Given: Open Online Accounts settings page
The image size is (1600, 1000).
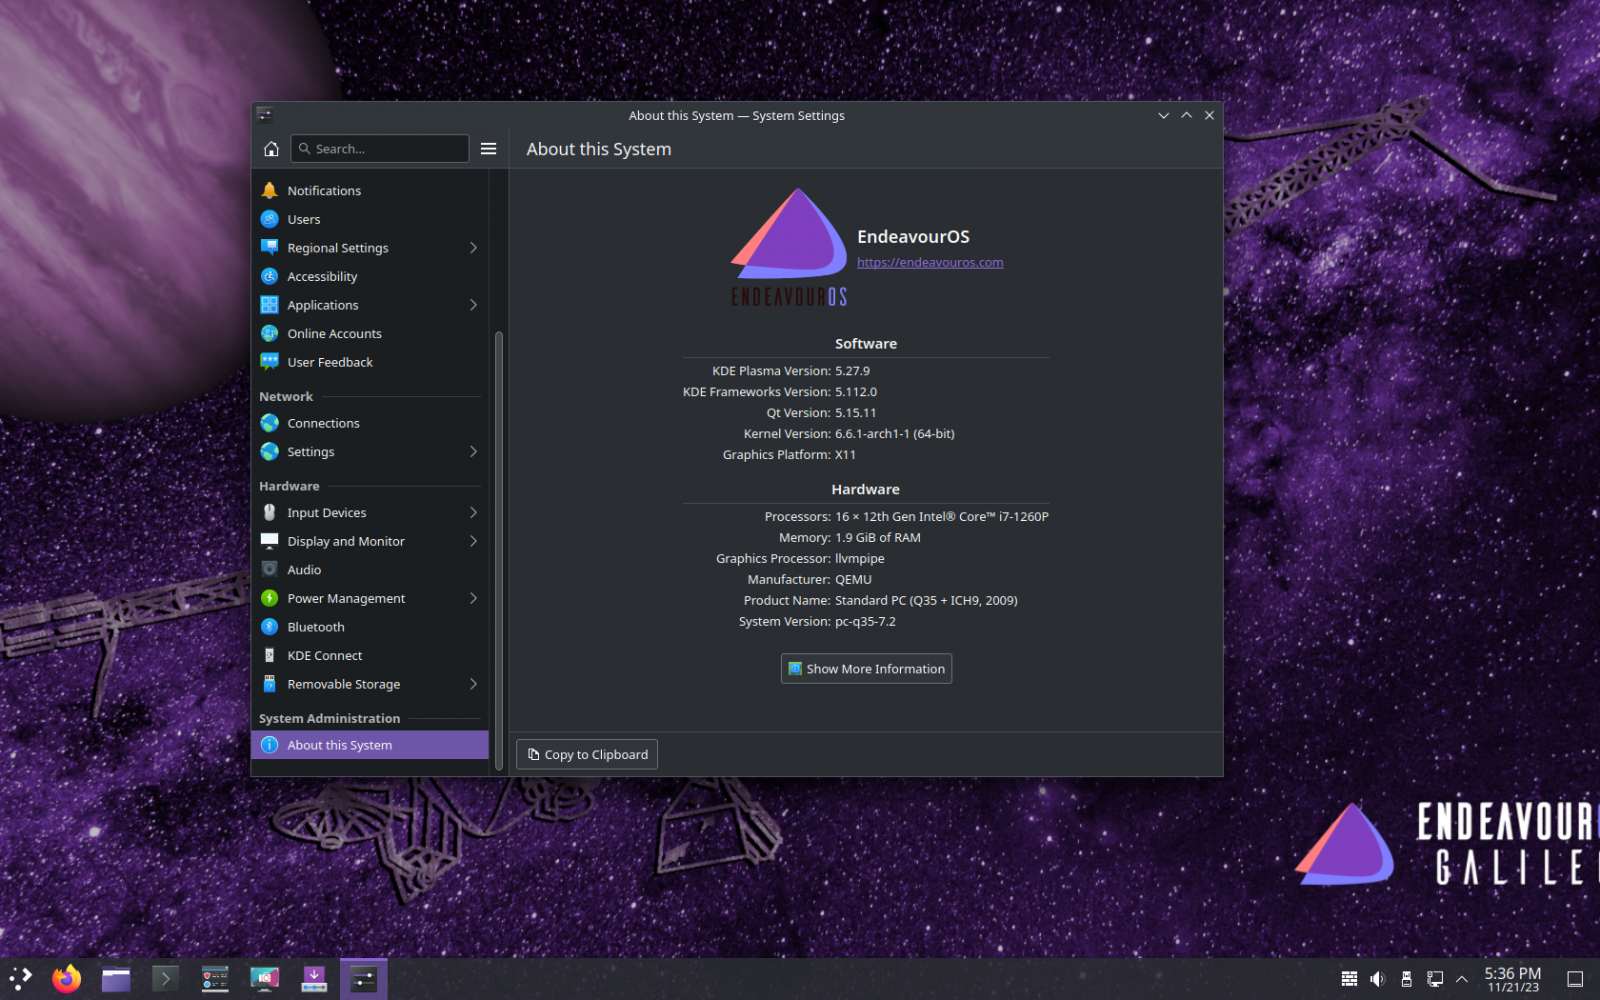Looking at the screenshot, I should 334,334.
